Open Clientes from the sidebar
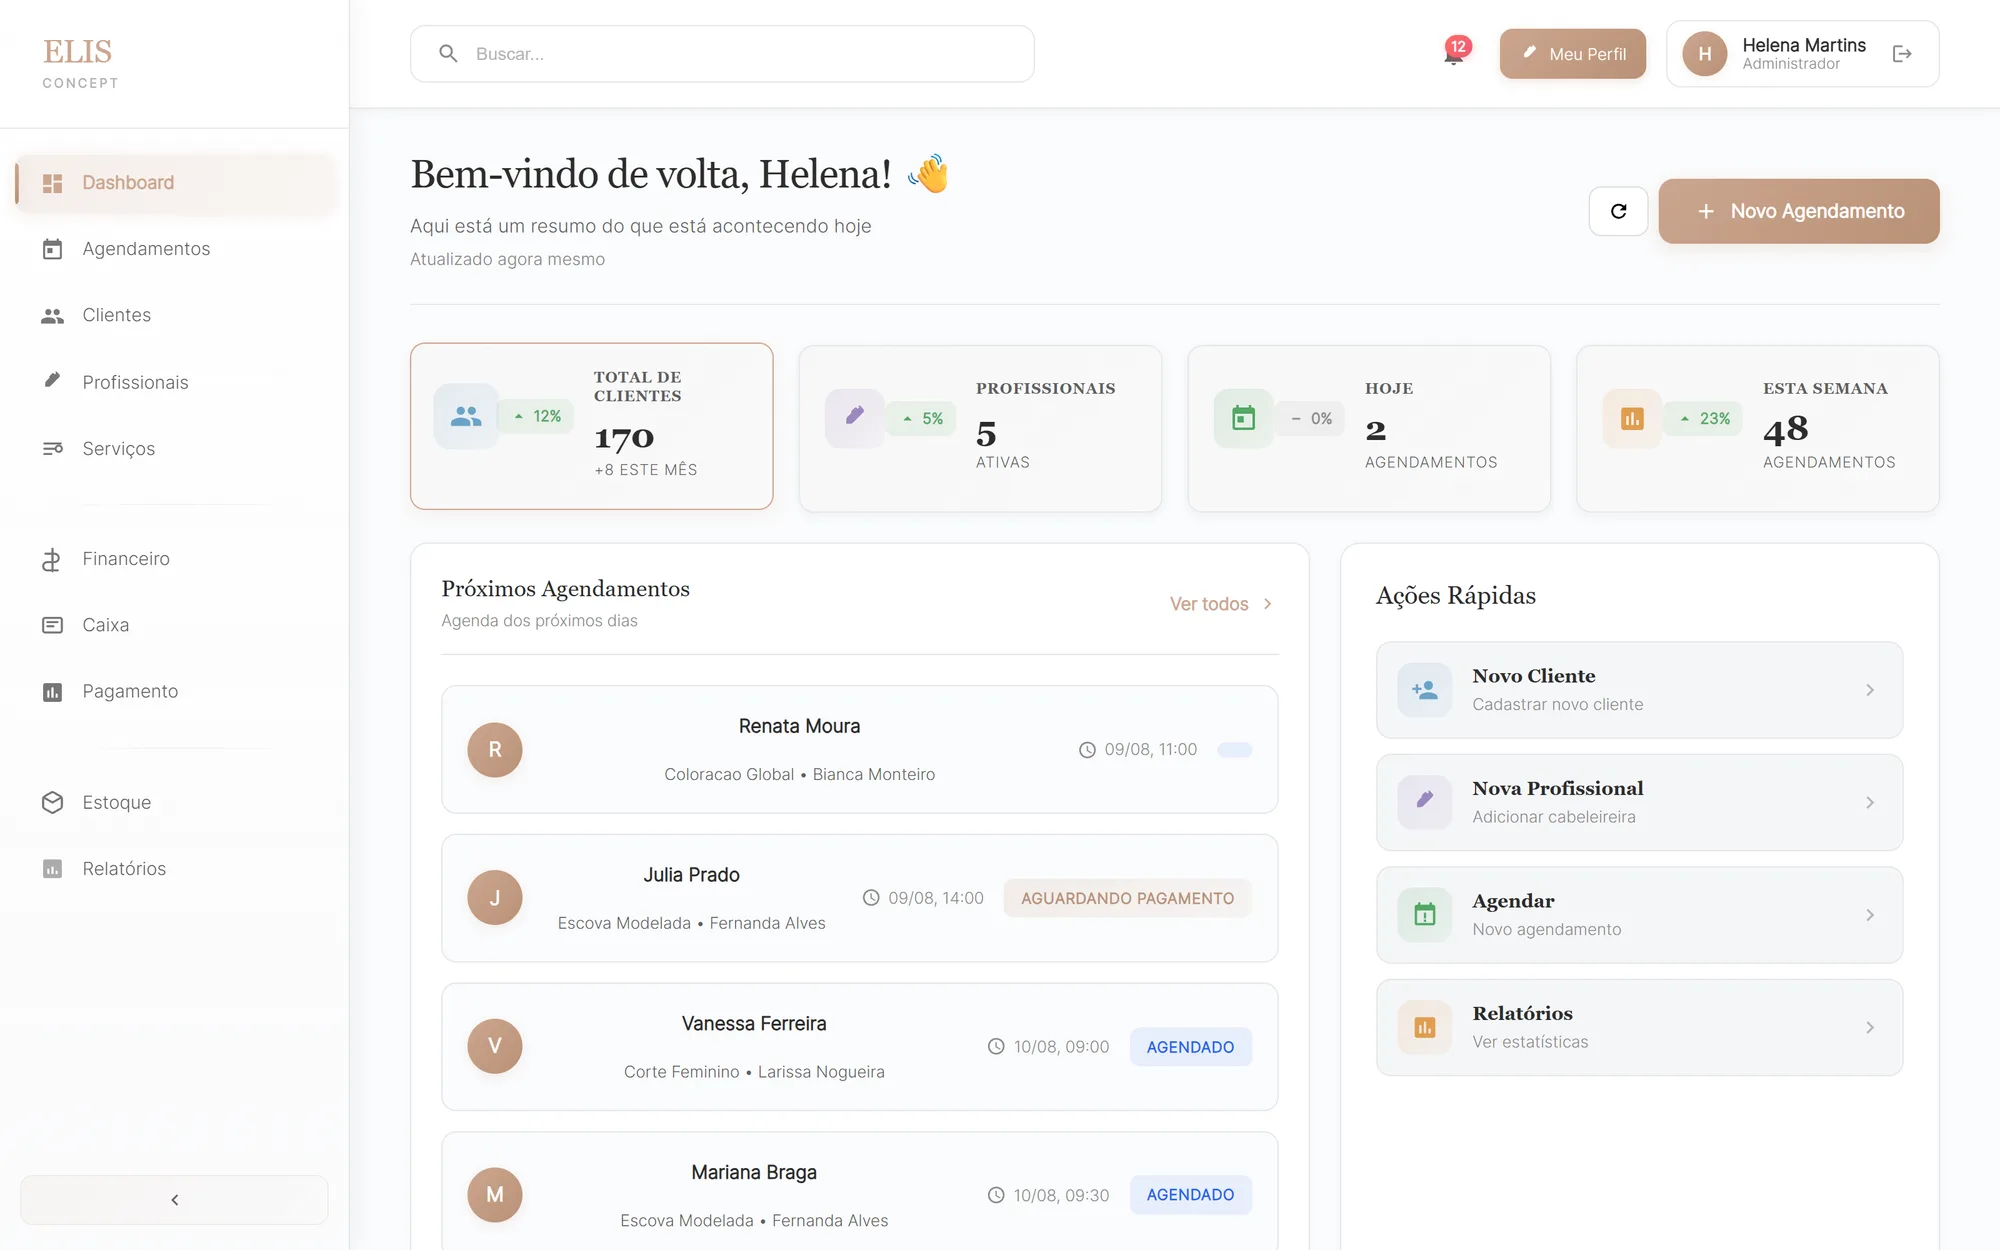Screen dimensions: 2000x1250 point(176,315)
